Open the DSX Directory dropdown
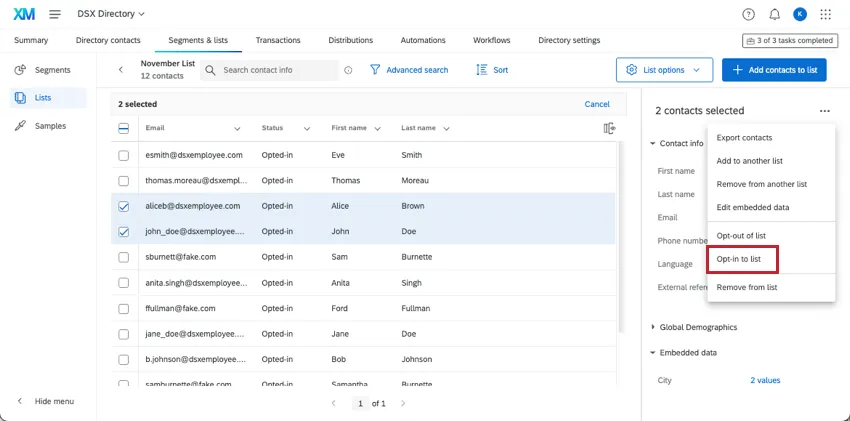The image size is (850, 421). pos(111,14)
